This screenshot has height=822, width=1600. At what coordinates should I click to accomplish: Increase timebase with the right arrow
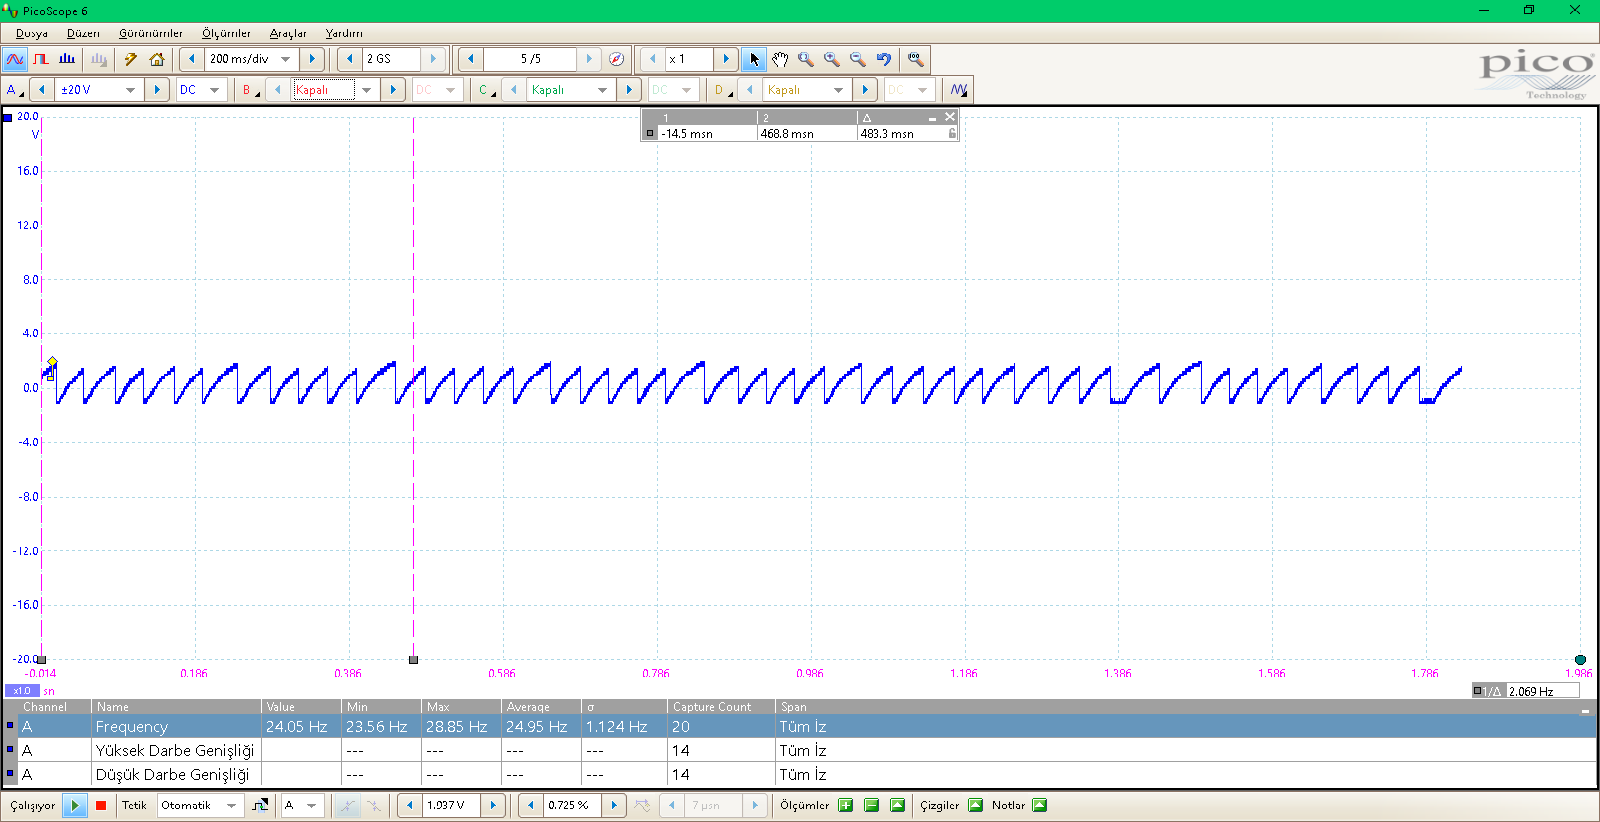[312, 59]
